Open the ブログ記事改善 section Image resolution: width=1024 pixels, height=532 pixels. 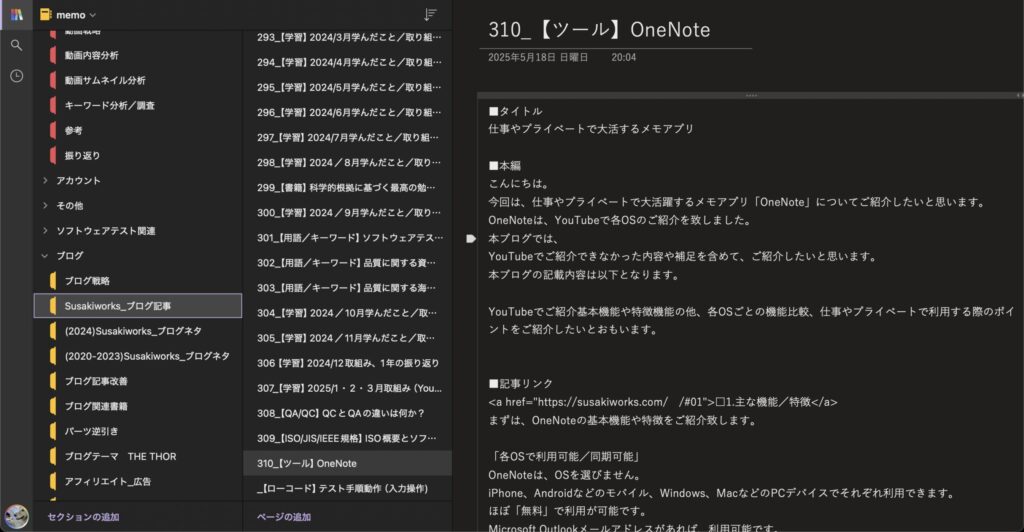138,381
